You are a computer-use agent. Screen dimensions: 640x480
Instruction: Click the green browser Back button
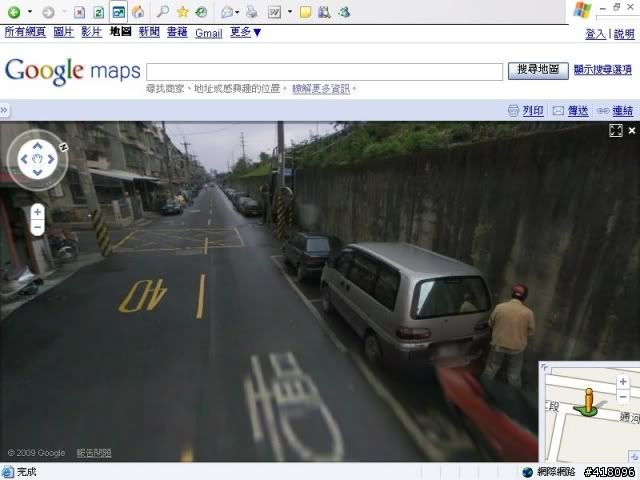pyautogui.click(x=14, y=12)
